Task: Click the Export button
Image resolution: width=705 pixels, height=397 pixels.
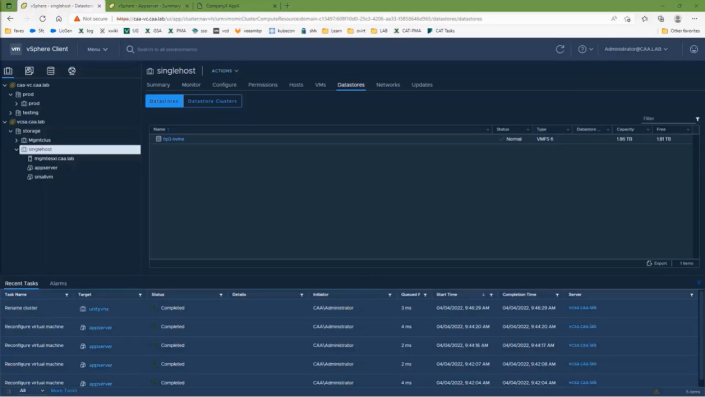Action: 657,263
